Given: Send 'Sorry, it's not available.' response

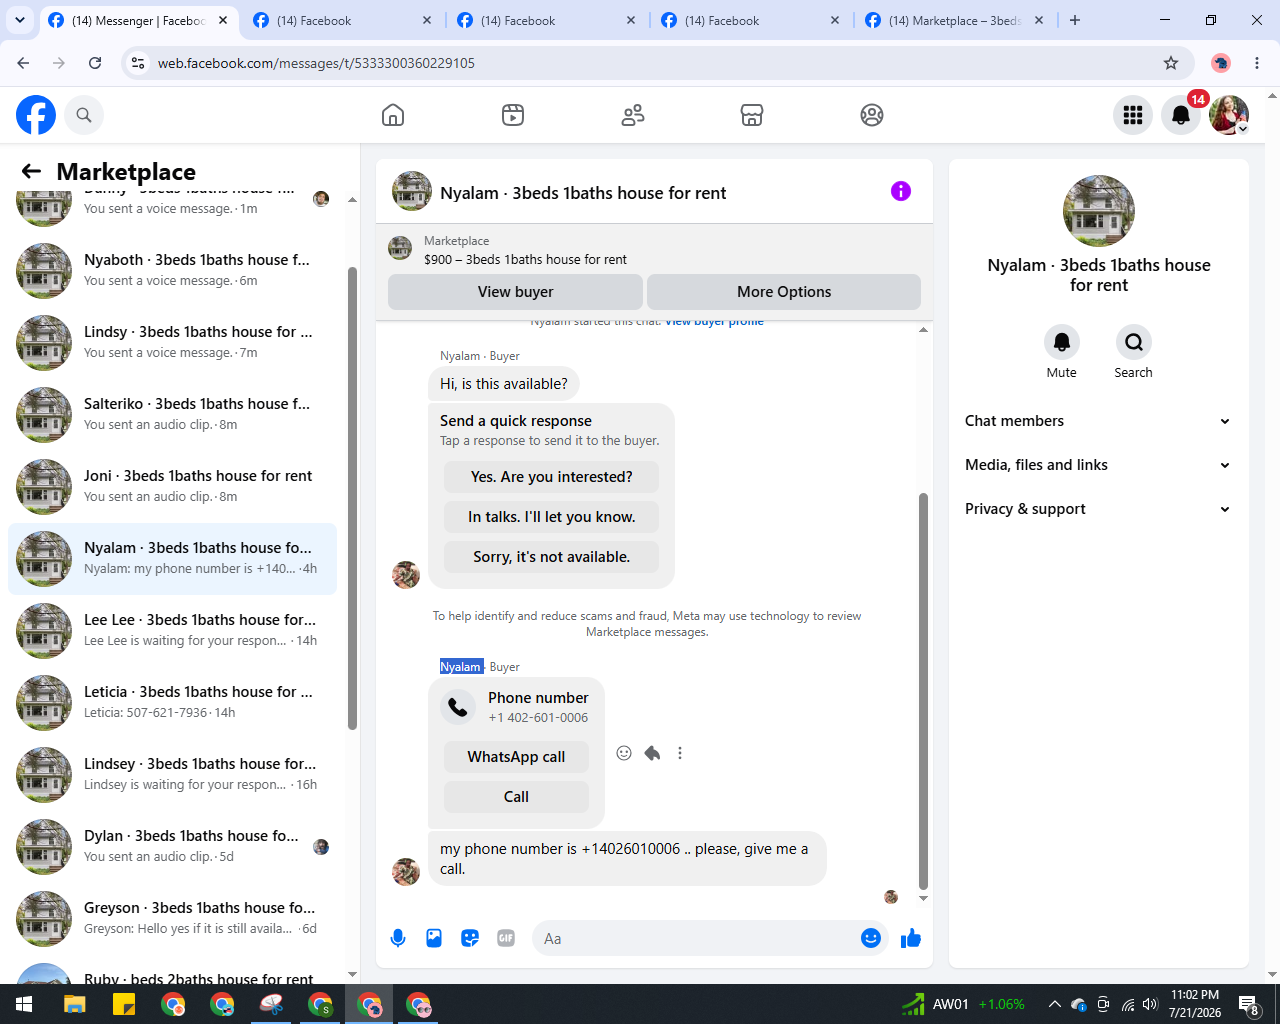Looking at the screenshot, I should 552,557.
